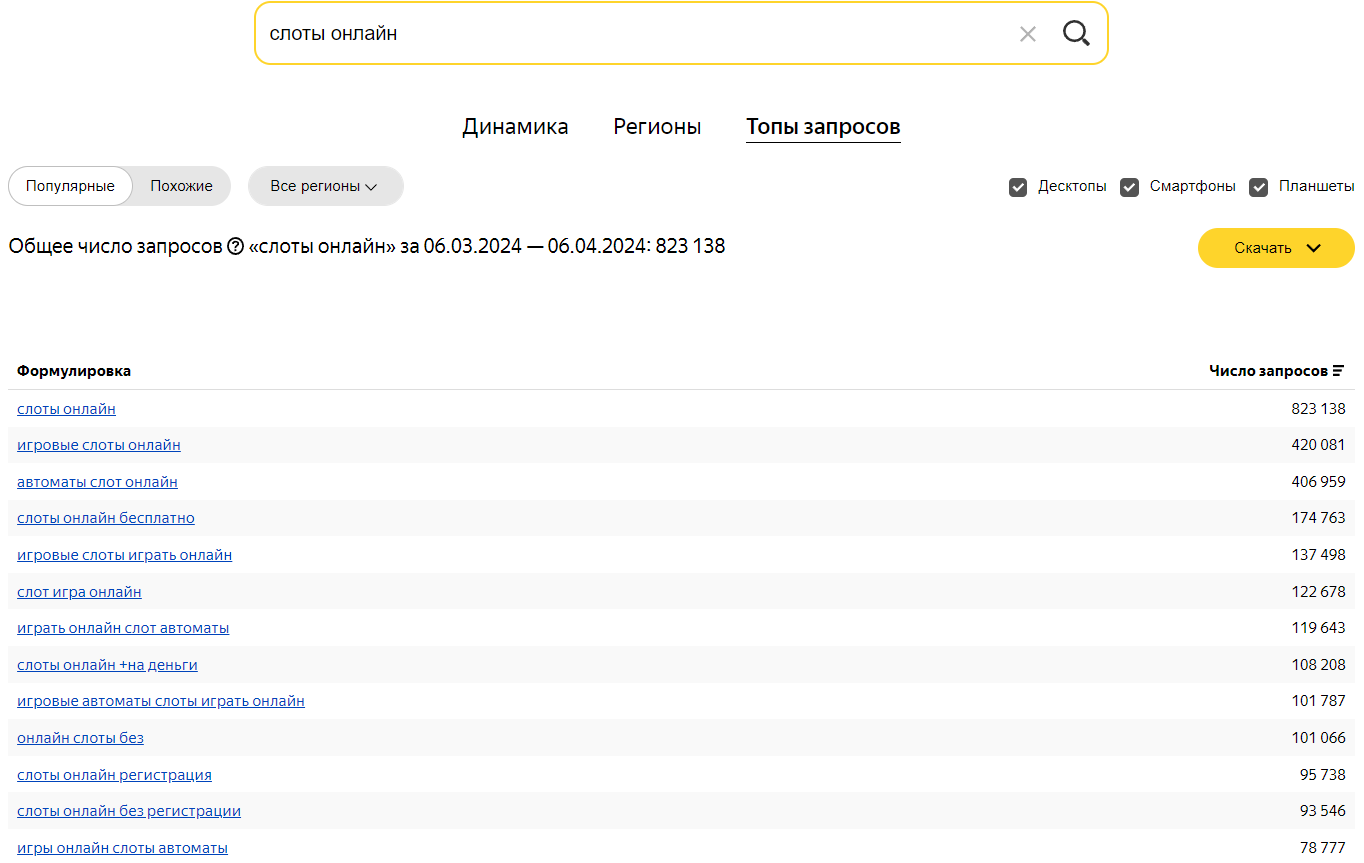Viewport: 1364px width, 863px height.
Task: Click the 420 081 count value
Action: 1318,445
